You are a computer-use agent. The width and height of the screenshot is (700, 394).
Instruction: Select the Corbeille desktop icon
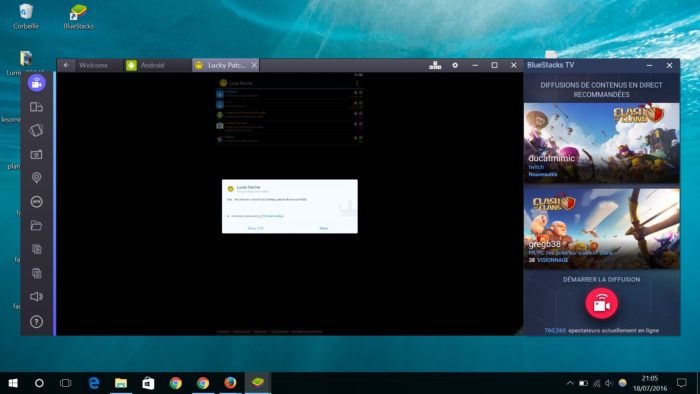point(26,17)
